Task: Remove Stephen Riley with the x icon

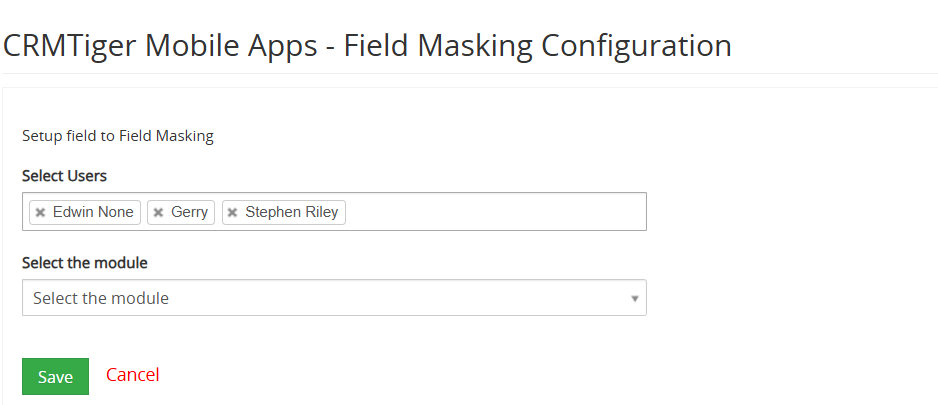Action: [233, 212]
